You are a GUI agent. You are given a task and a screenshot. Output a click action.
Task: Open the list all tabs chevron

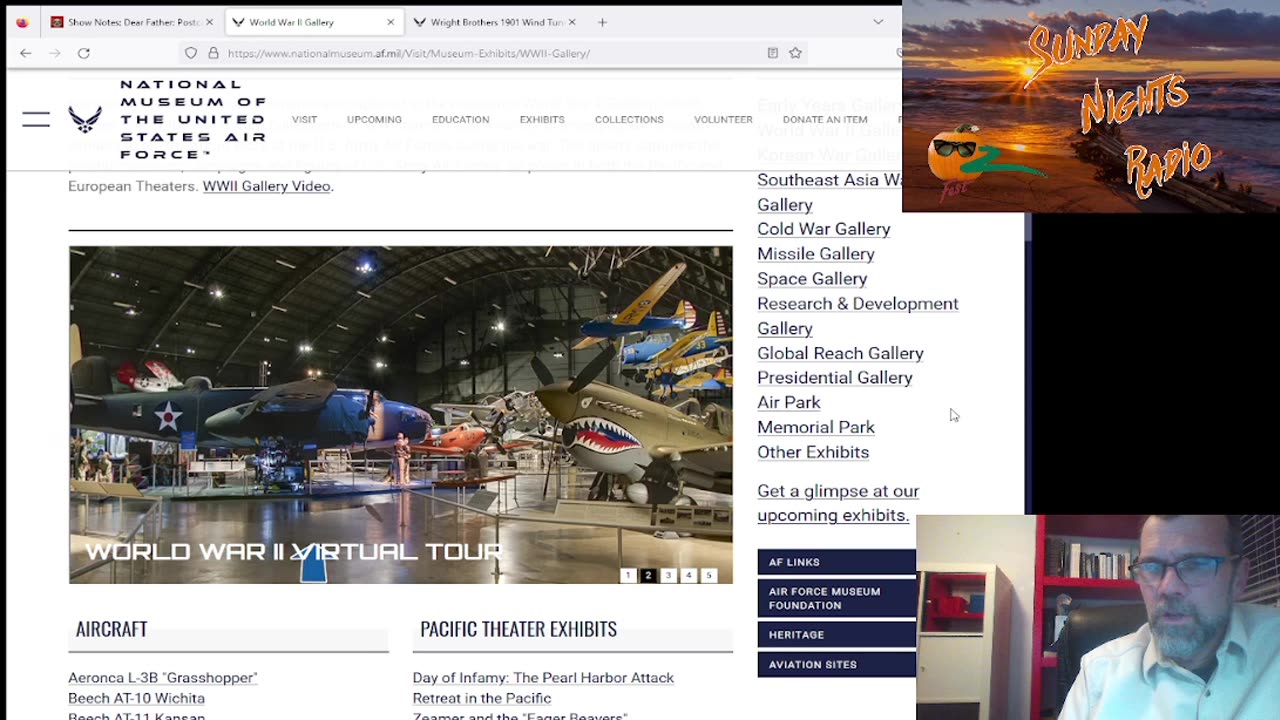(x=878, y=22)
